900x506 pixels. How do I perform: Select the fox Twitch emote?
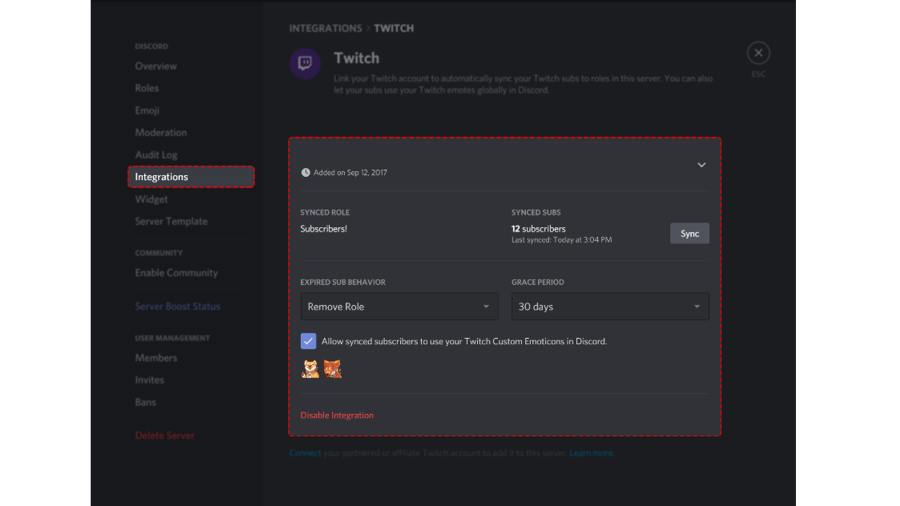tap(332, 369)
